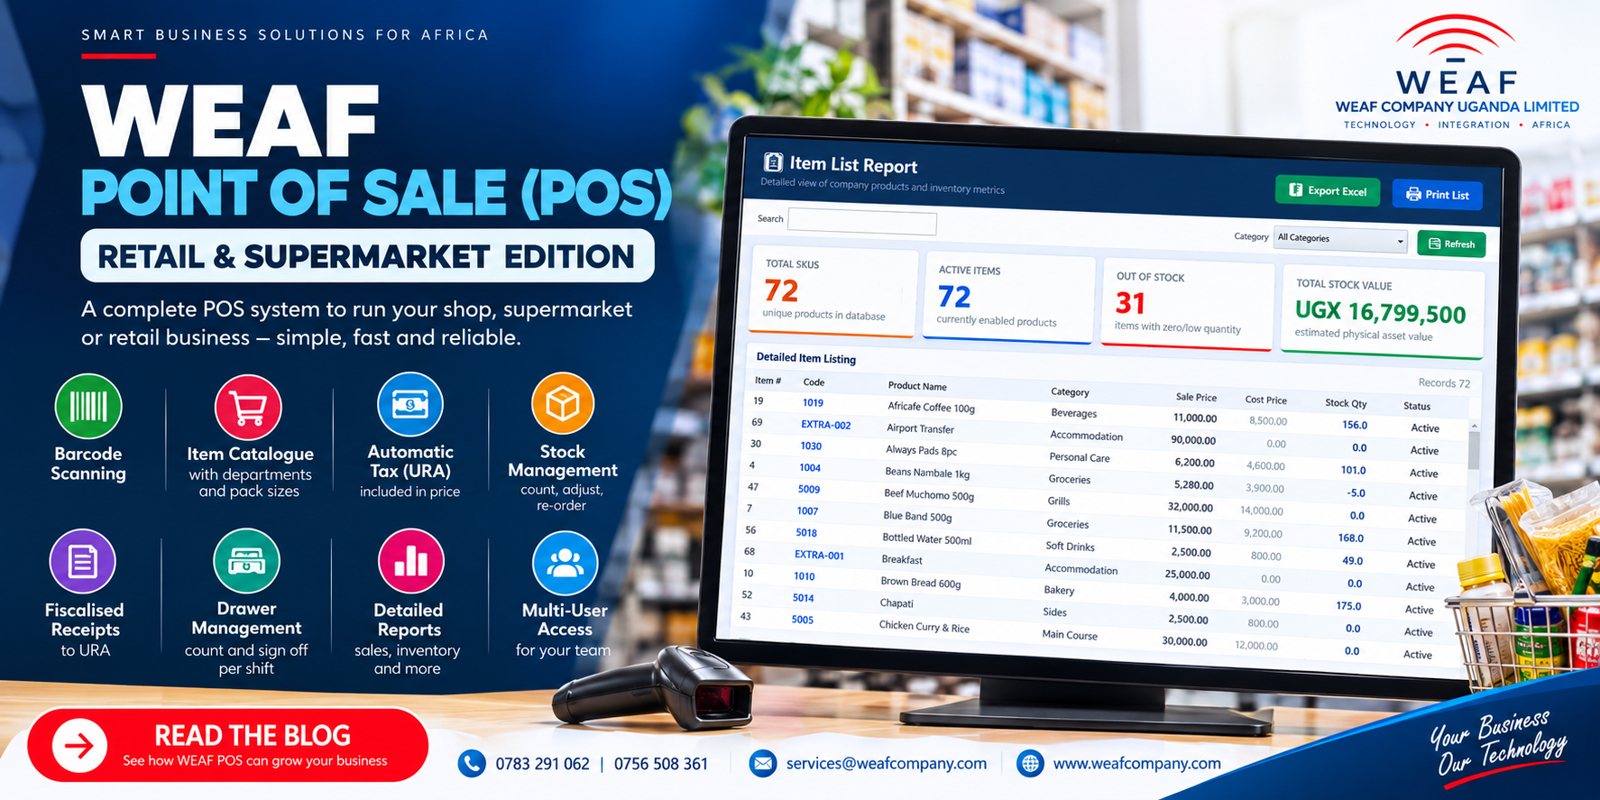Click the Detailed Reports bar chart icon
This screenshot has width=1600, height=800.
(x=410, y=562)
